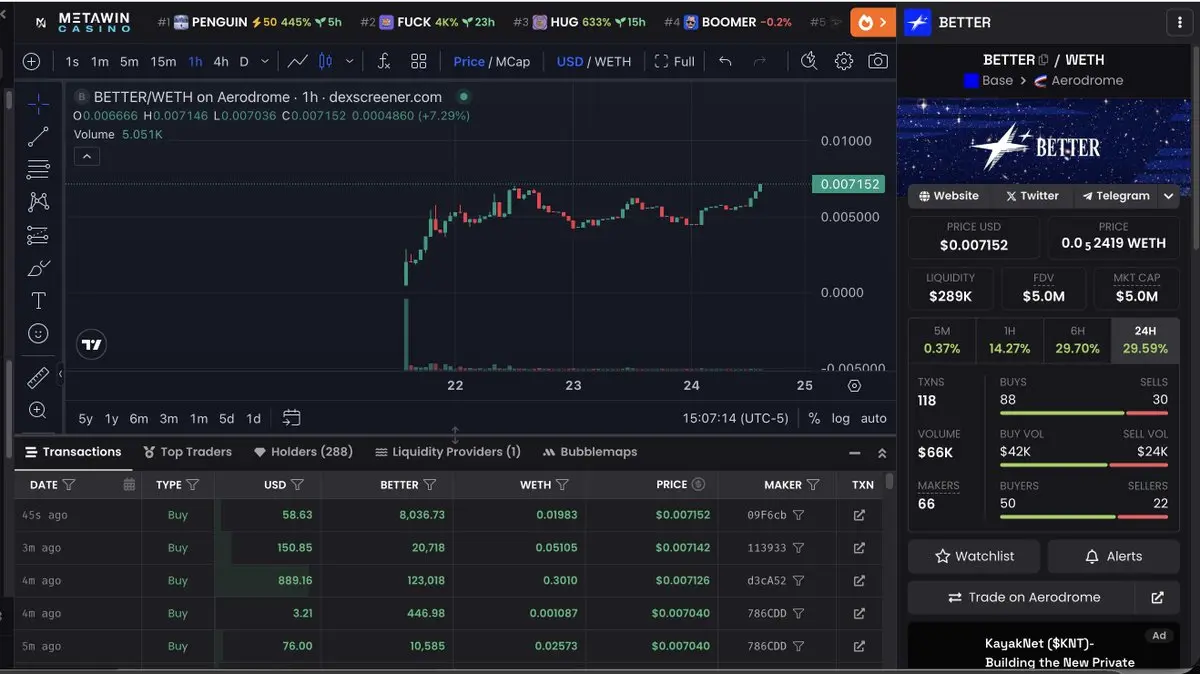
Task: Minimize the transactions panel with the dash button
Action: point(853,453)
